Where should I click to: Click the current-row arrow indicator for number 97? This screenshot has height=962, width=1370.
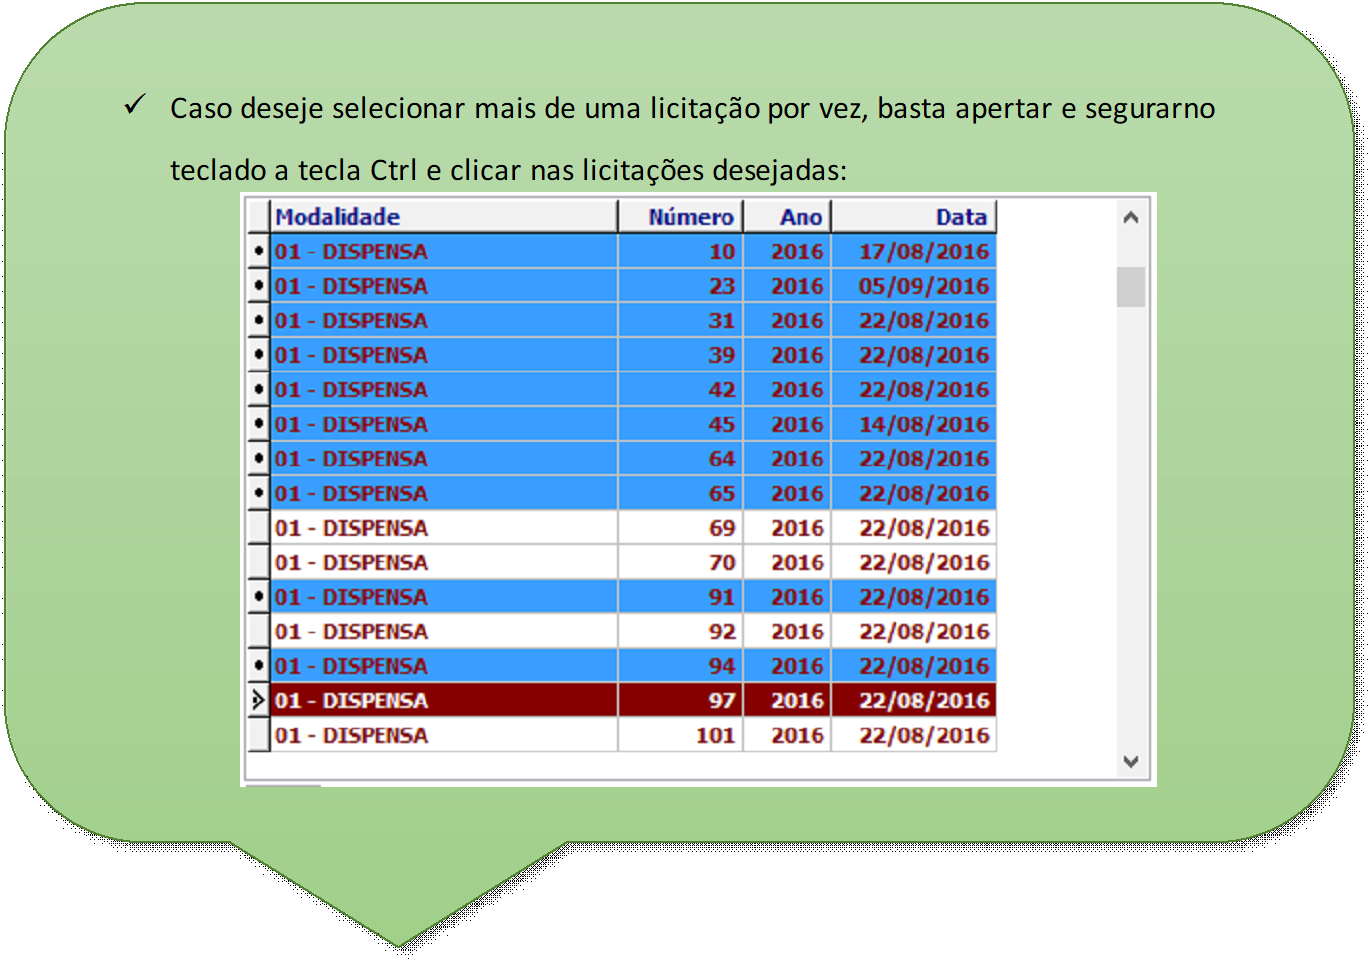tap(259, 700)
